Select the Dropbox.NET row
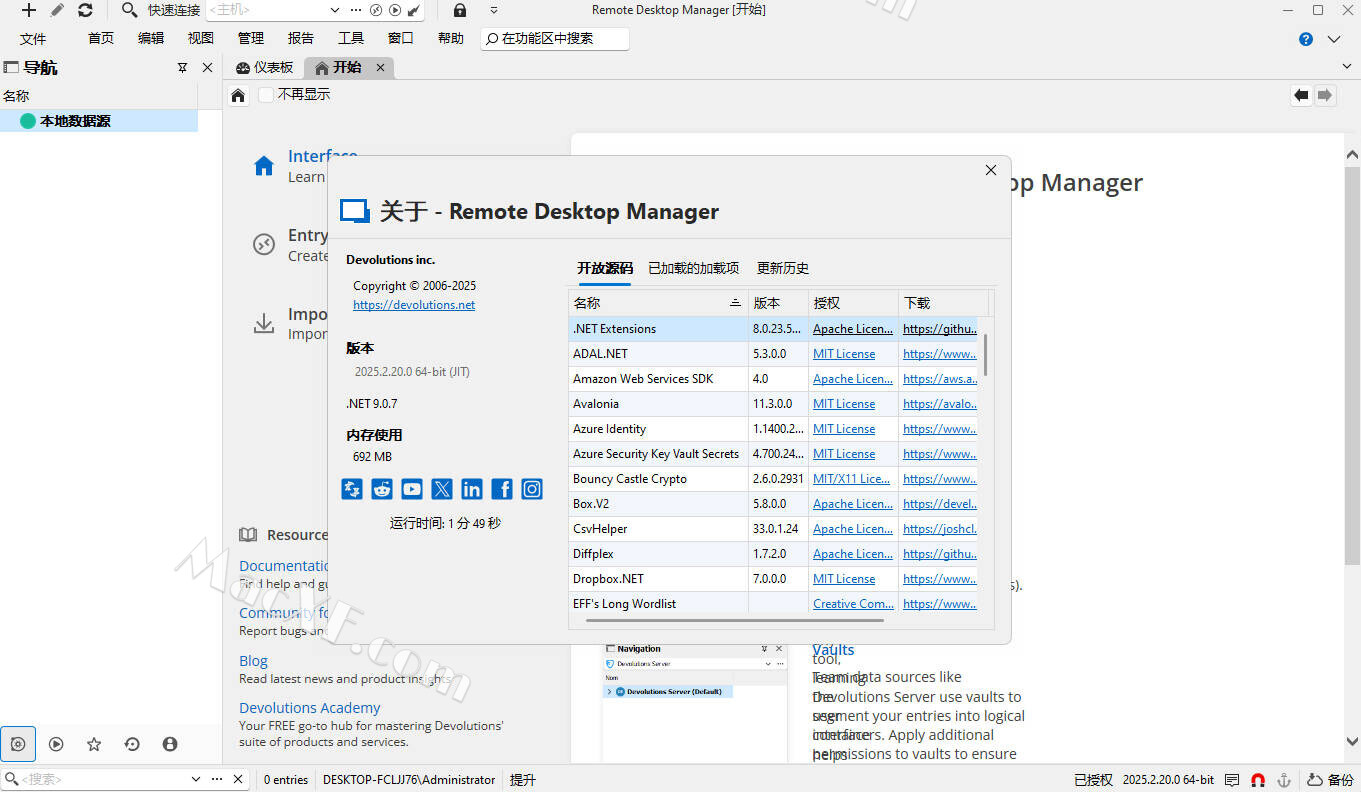The image size is (1361, 792). coord(773,579)
